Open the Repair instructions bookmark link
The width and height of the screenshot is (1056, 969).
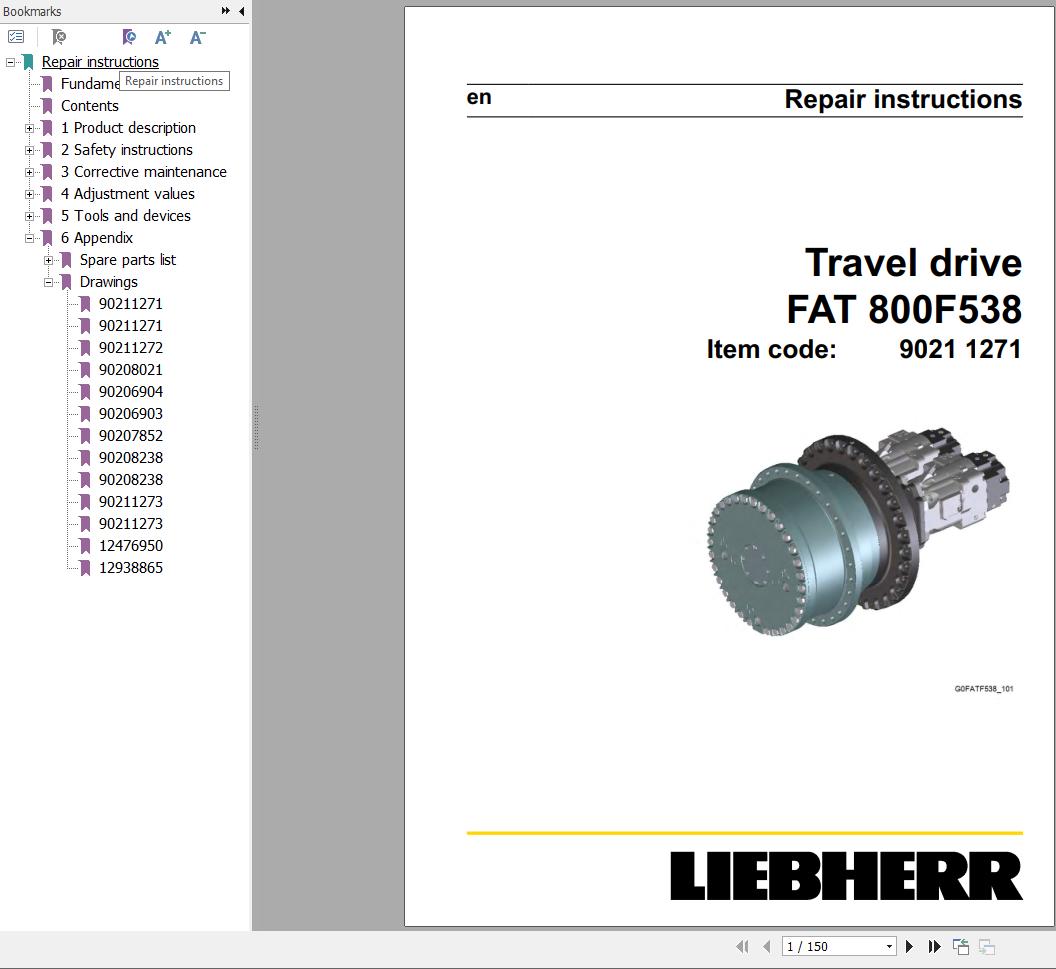(100, 62)
